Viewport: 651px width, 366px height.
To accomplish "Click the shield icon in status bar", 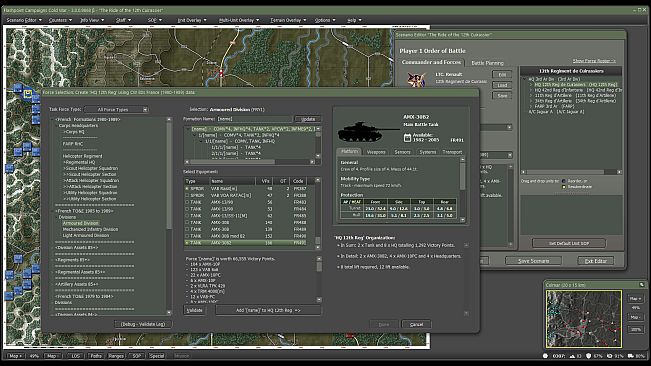I will (589, 356).
